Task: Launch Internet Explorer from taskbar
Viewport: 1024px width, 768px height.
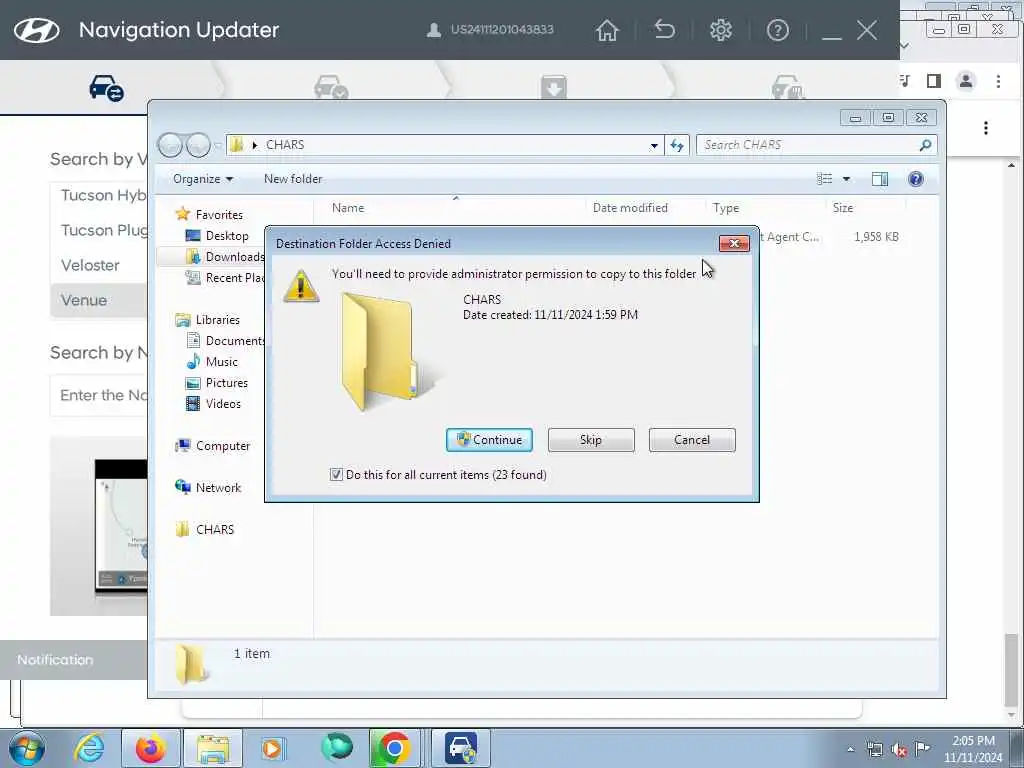Action: [89, 748]
